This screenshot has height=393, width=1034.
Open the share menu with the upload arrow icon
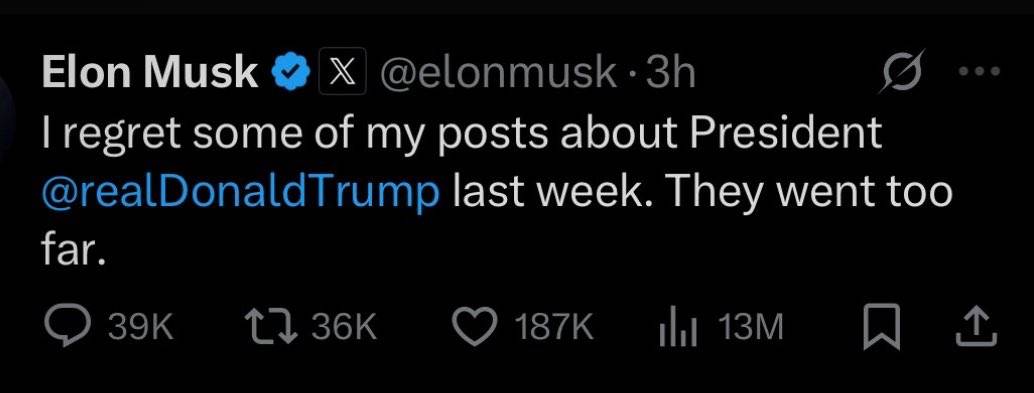pyautogui.click(x=976, y=328)
